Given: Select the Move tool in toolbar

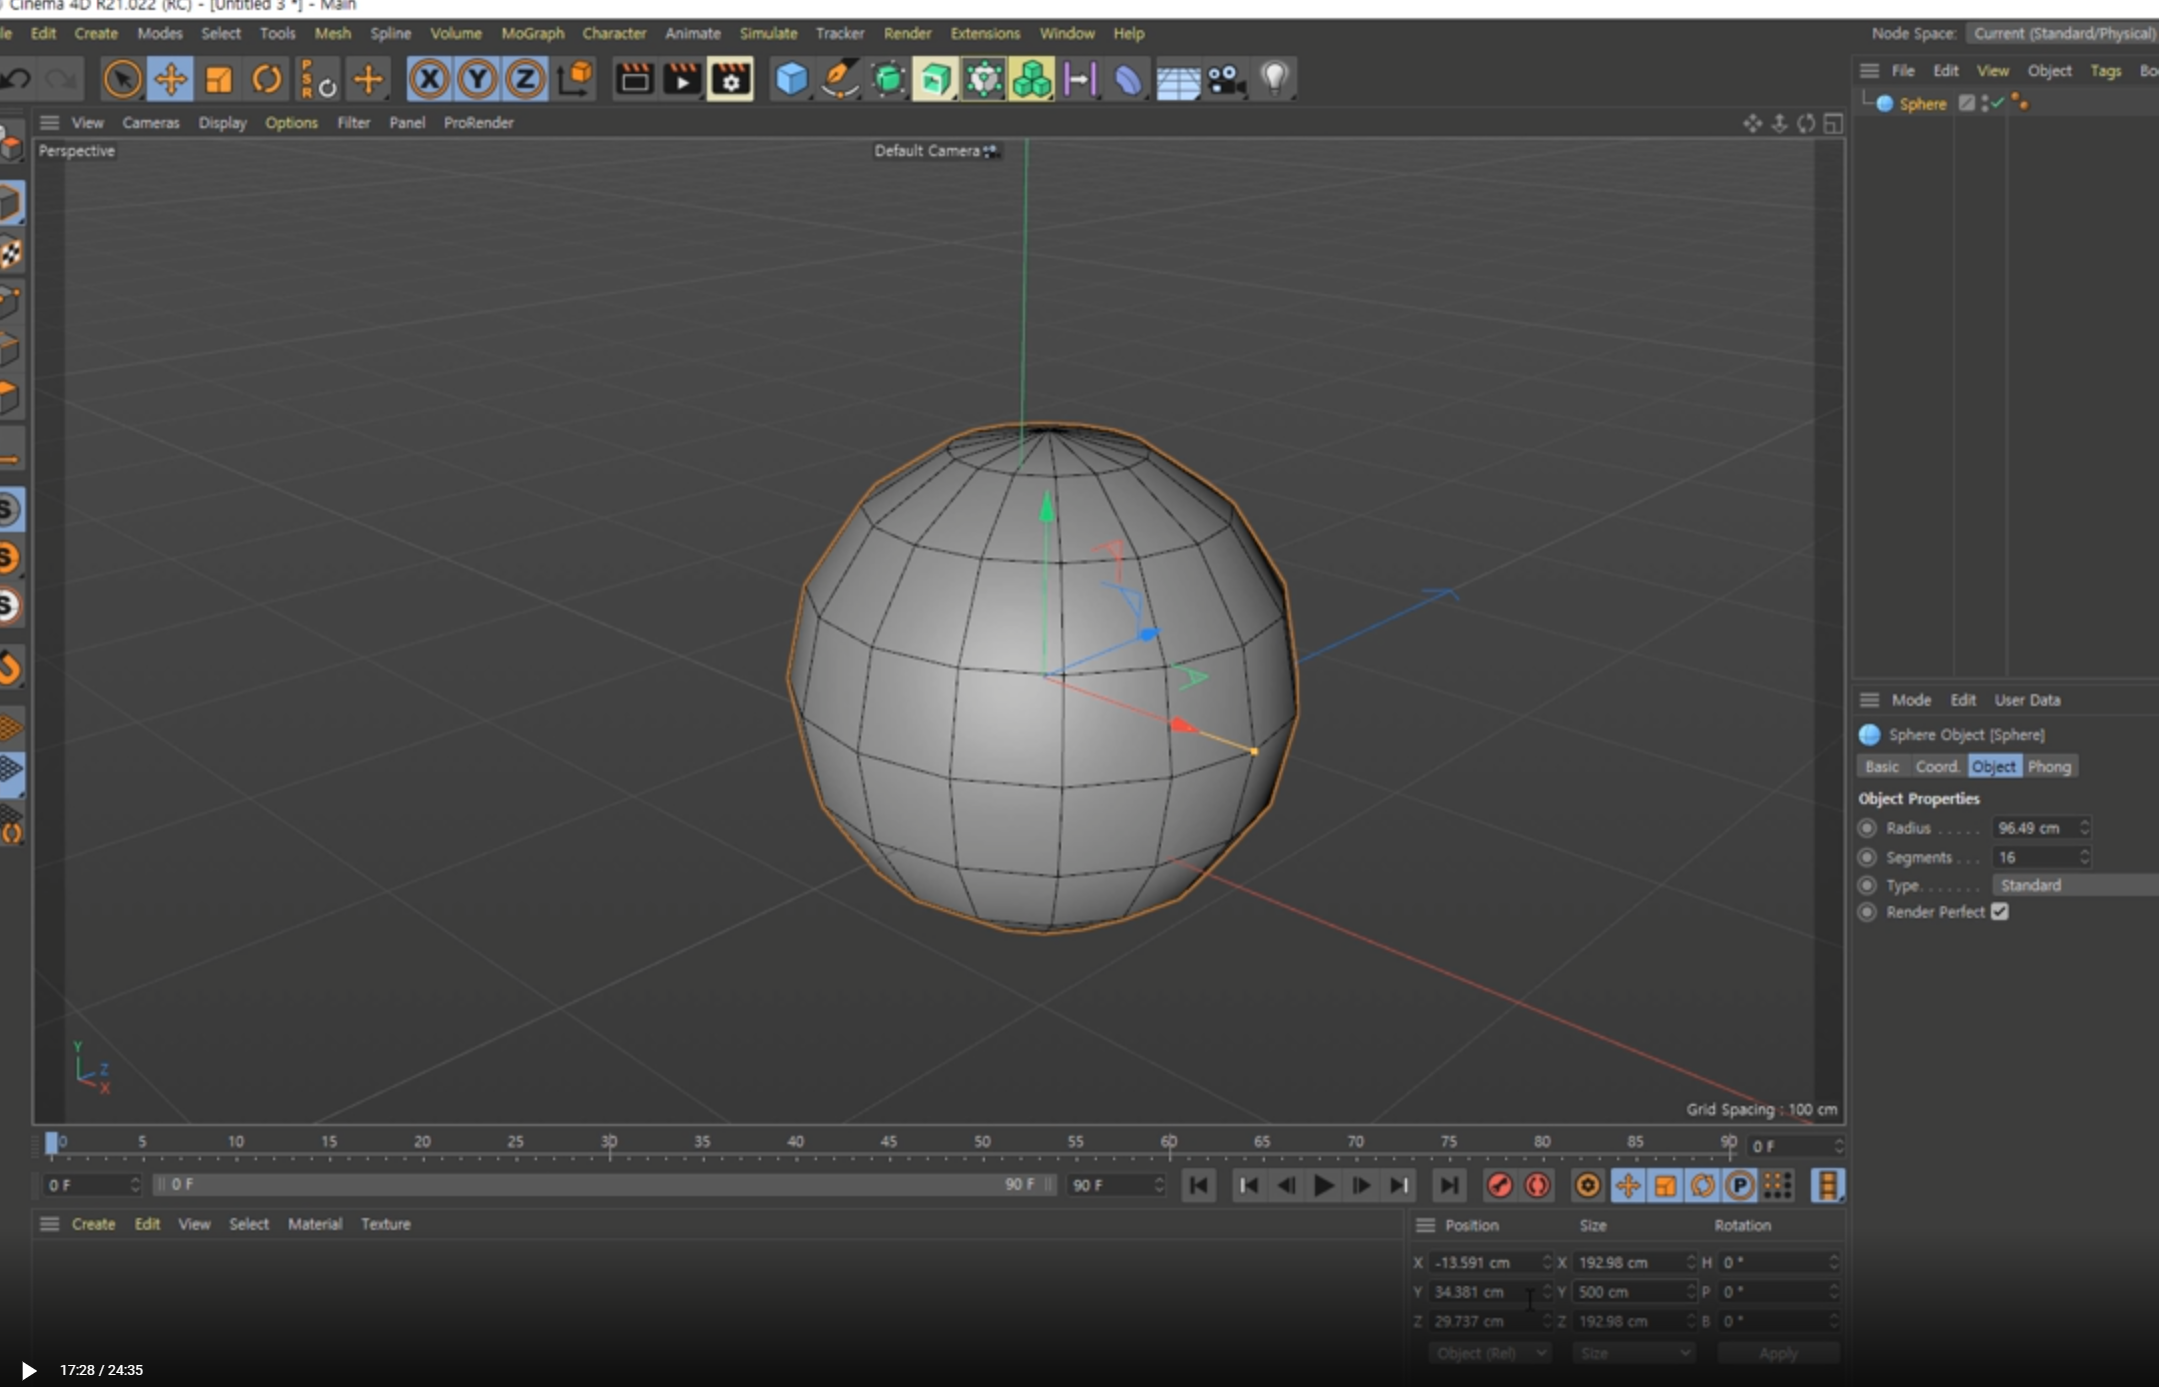Looking at the screenshot, I should 170,79.
